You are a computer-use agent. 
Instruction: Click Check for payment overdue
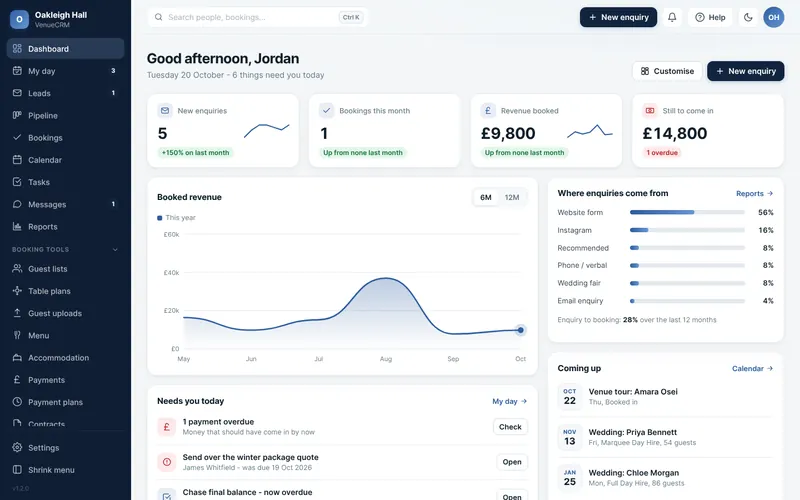510,427
